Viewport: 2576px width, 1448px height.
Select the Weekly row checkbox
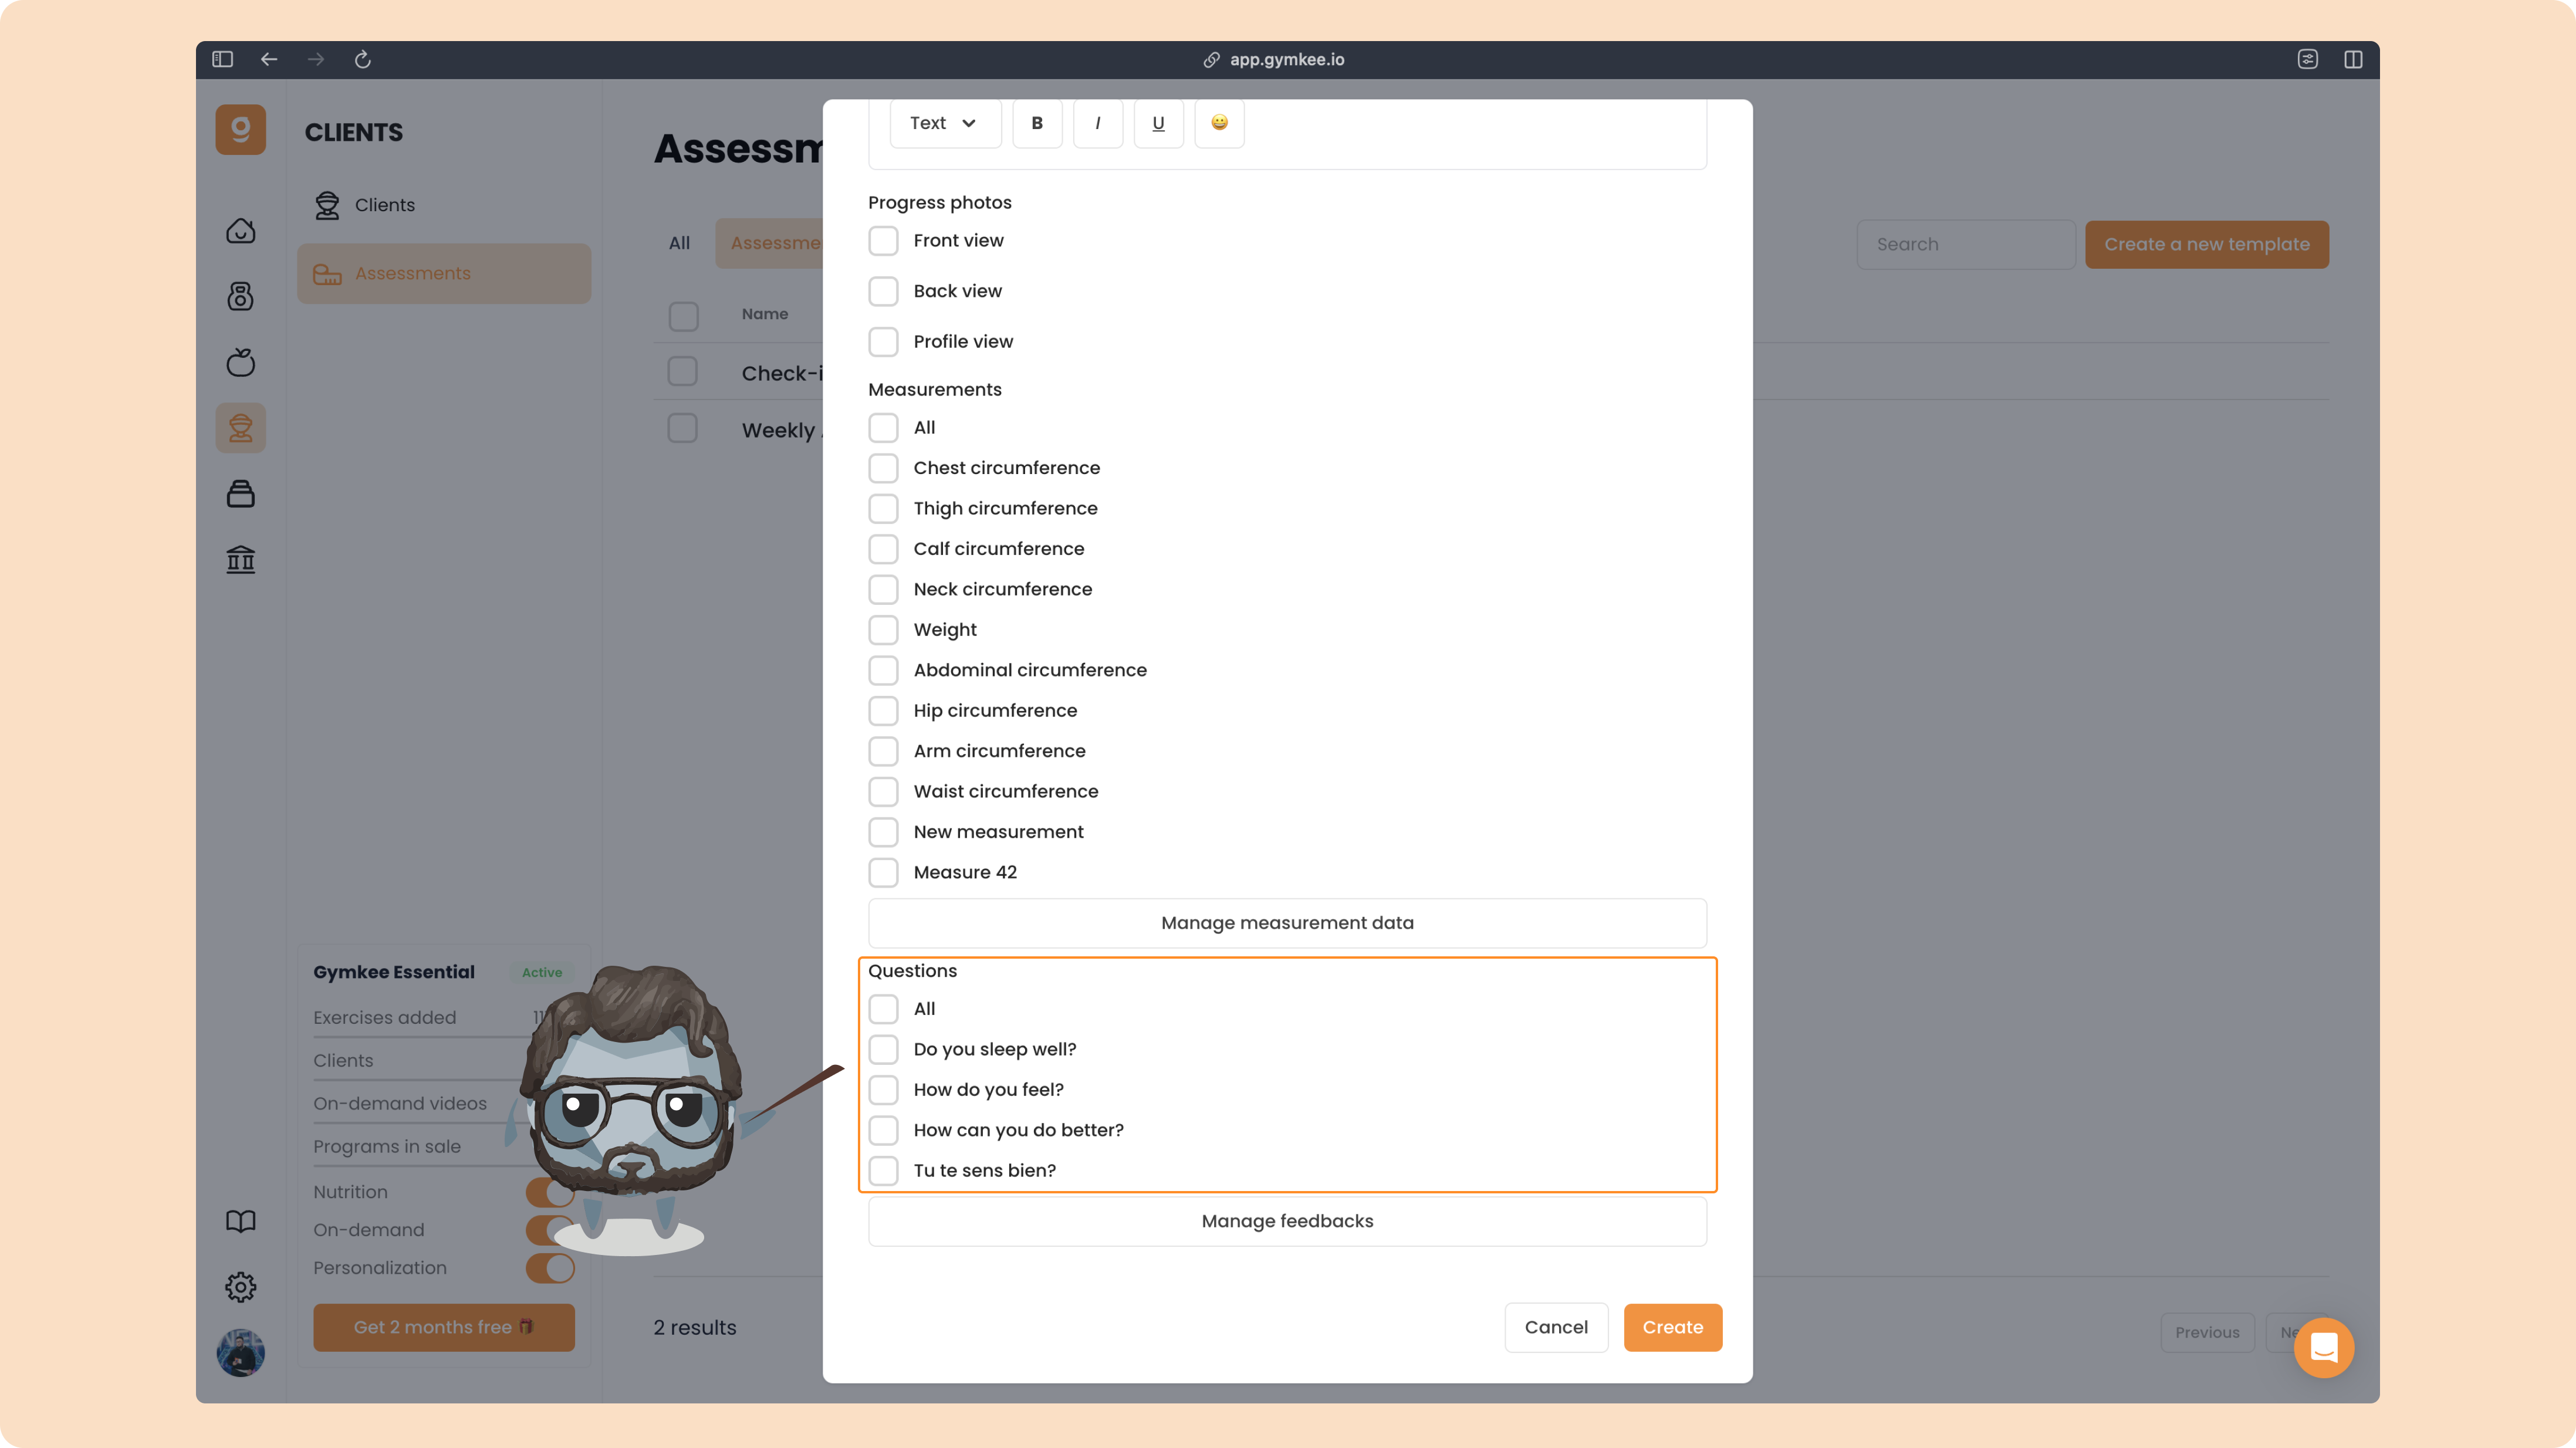[x=682, y=428]
